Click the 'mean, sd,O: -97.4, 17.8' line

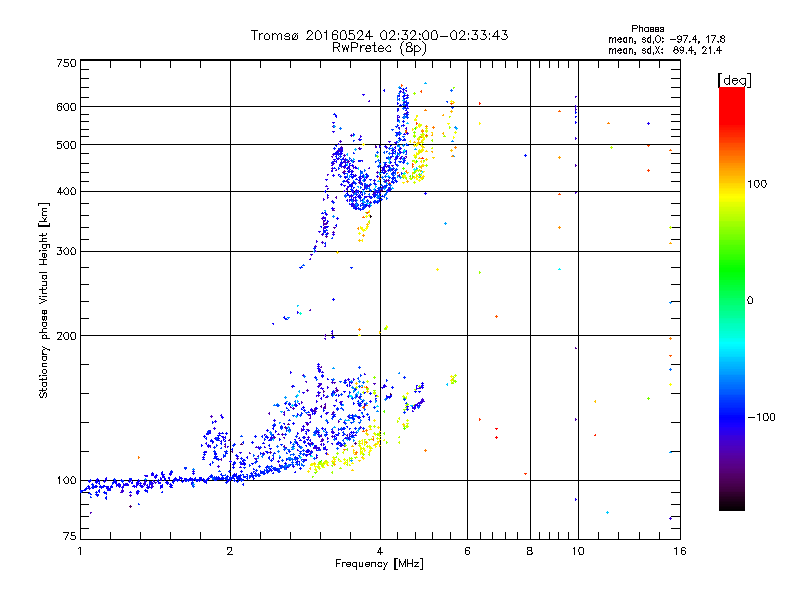(666, 39)
